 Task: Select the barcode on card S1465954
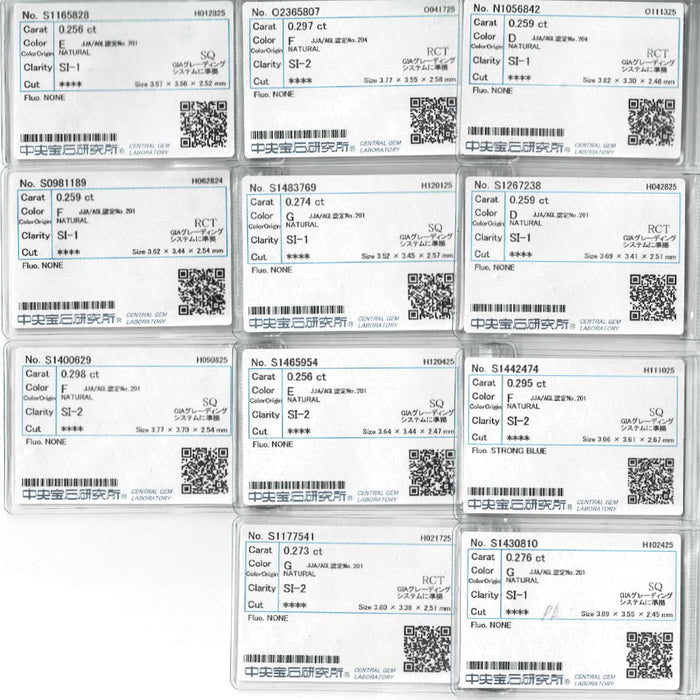pos(297,485)
